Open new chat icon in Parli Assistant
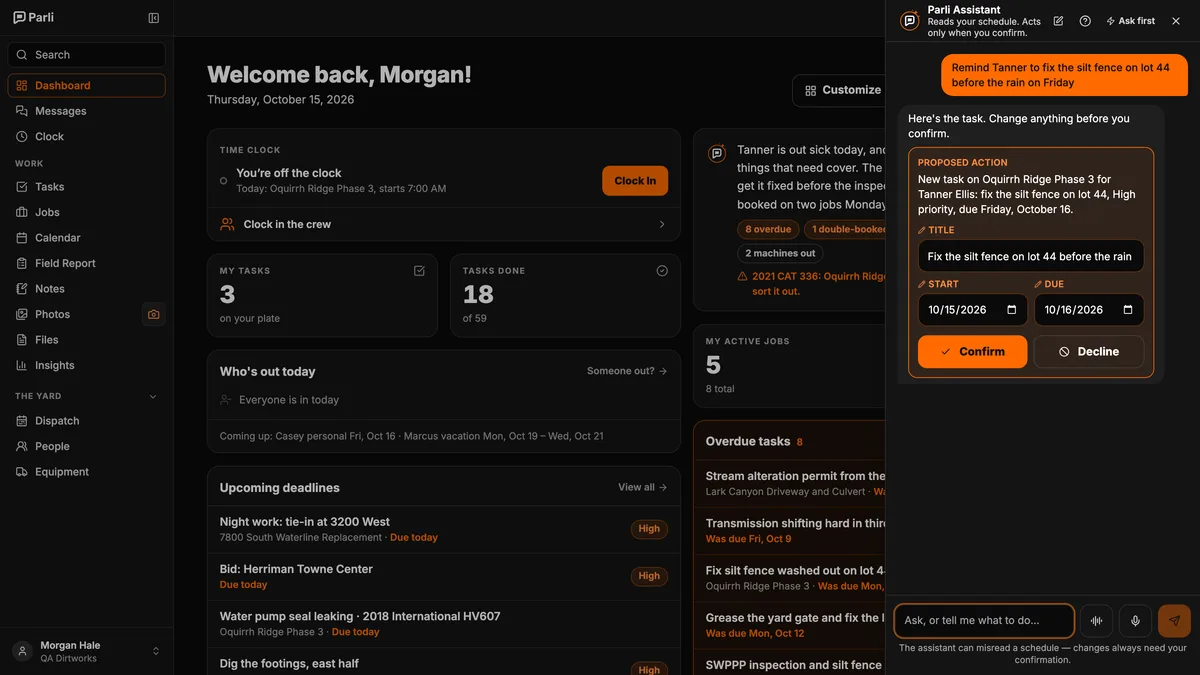Screen dimensions: 1200x675 [1058, 21]
